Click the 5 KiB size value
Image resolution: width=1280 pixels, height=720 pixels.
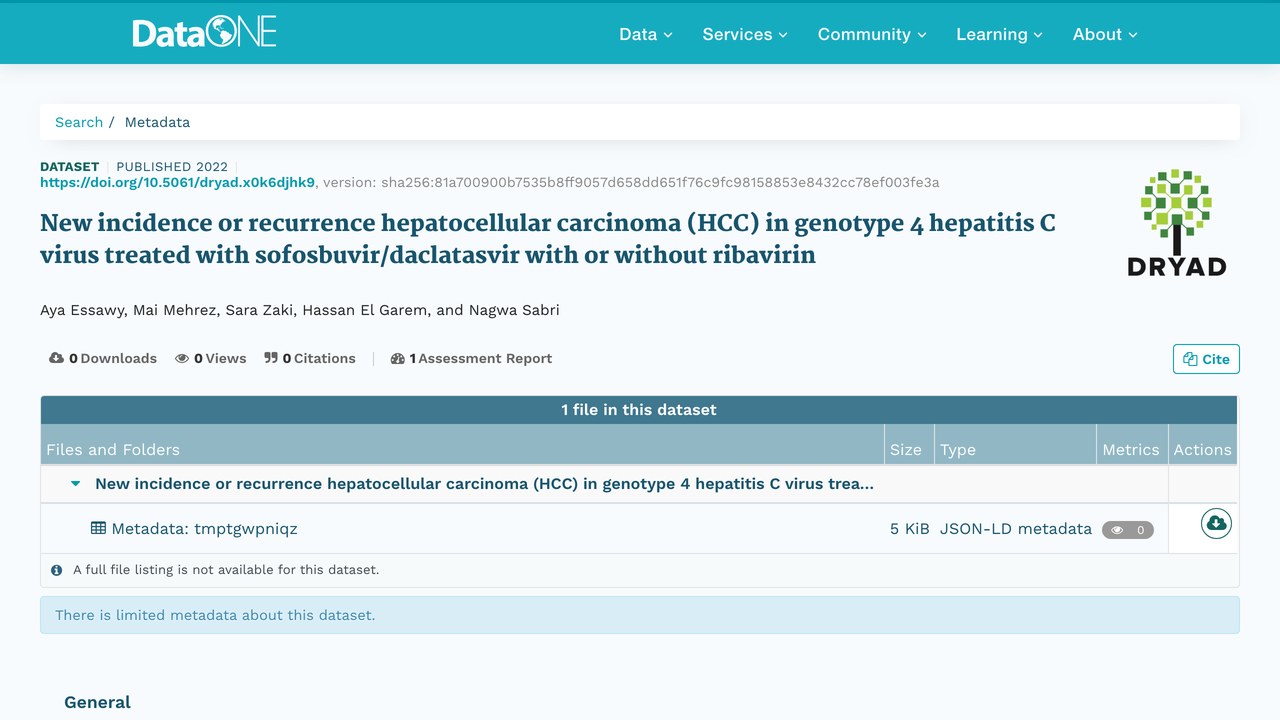pos(910,528)
